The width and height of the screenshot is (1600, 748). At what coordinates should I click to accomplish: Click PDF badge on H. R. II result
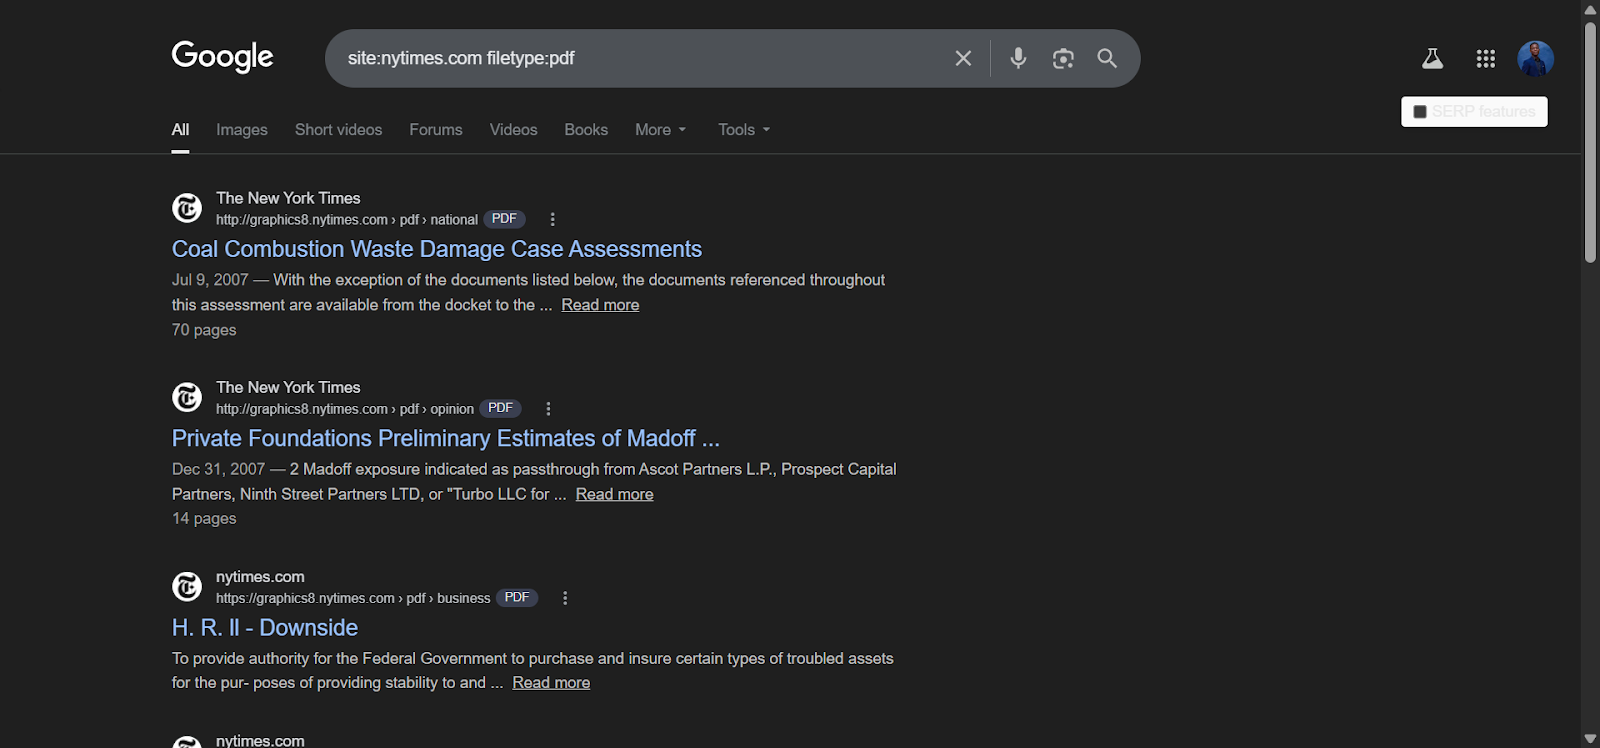[517, 598]
